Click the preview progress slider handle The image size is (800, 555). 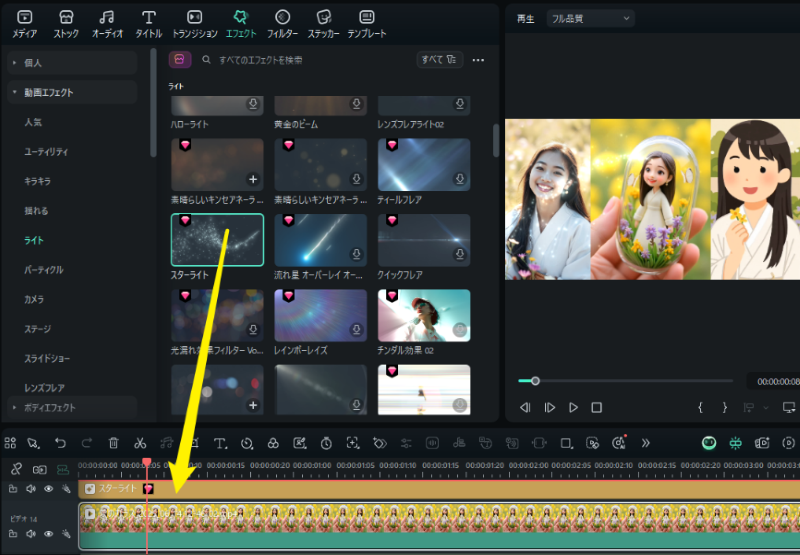coord(535,381)
